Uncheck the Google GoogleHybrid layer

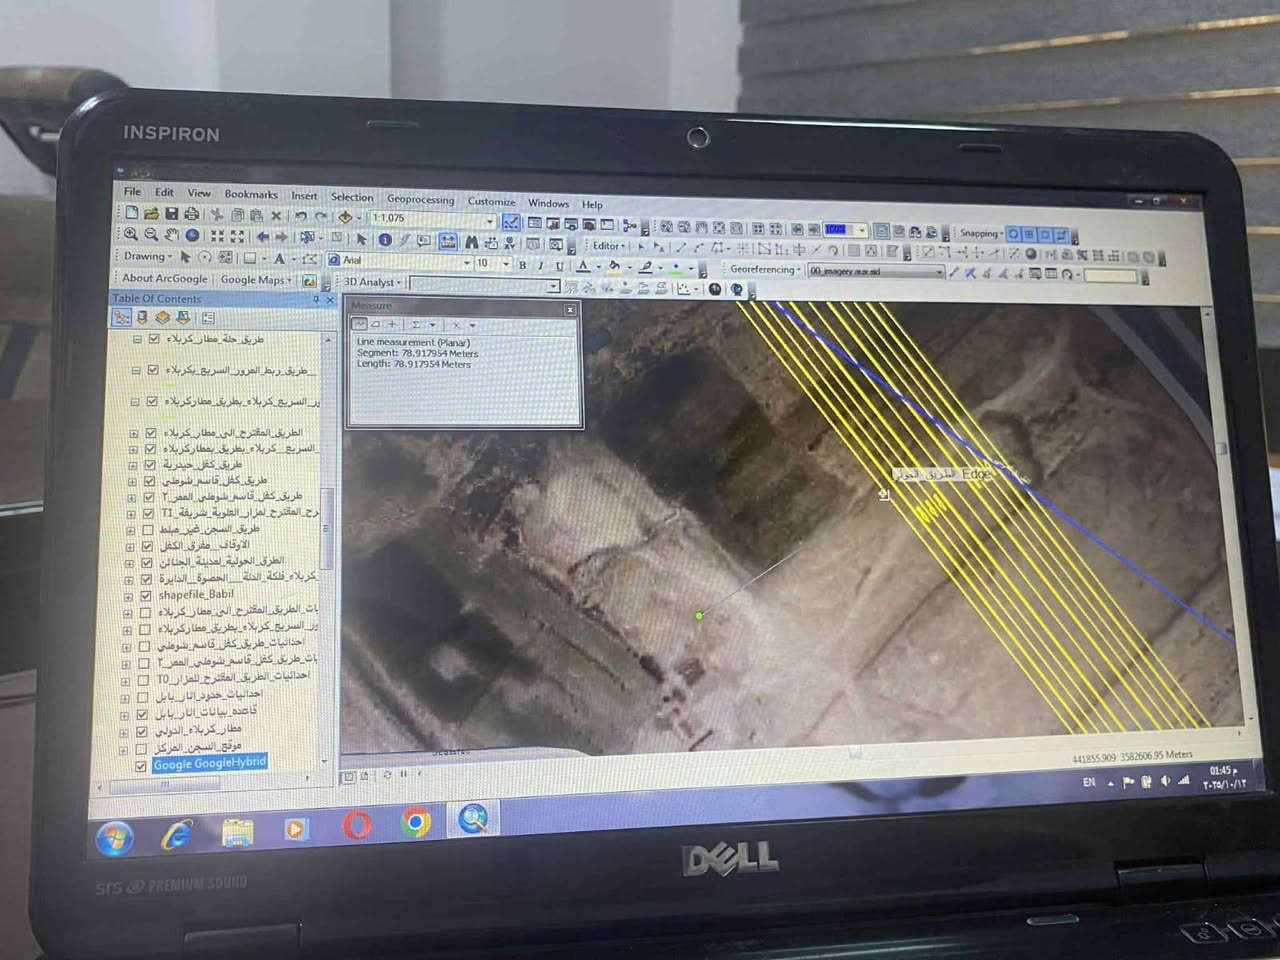tap(141, 765)
